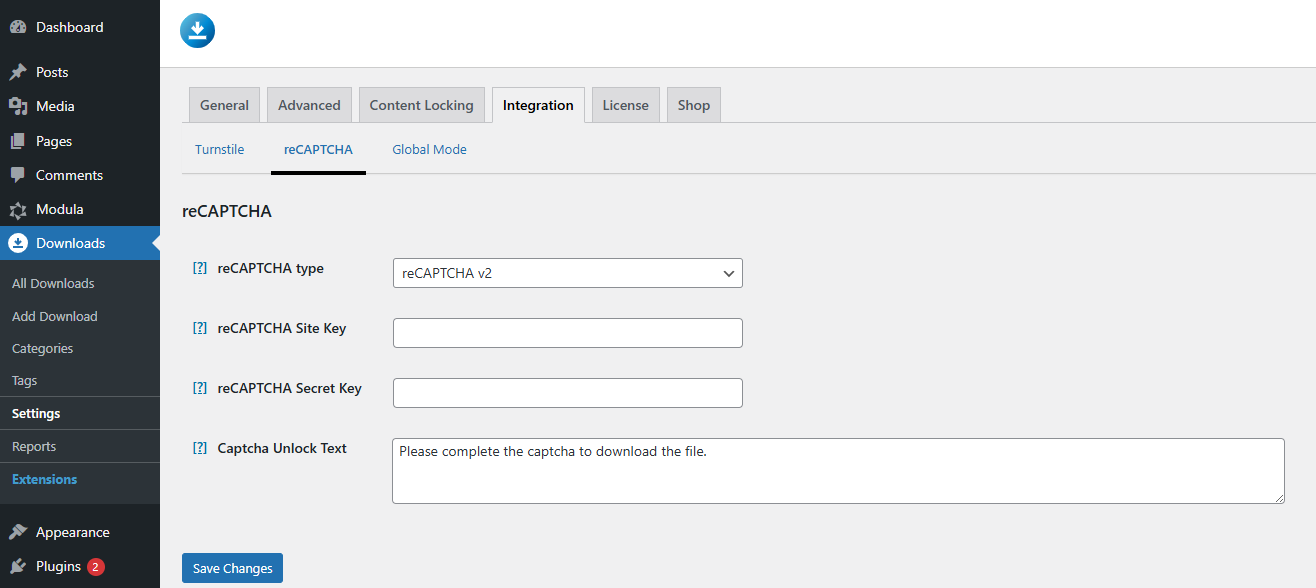Viewport: 1316px width, 588px height.
Task: Click the Plugins plug icon
Action: pyautogui.click(x=18, y=566)
